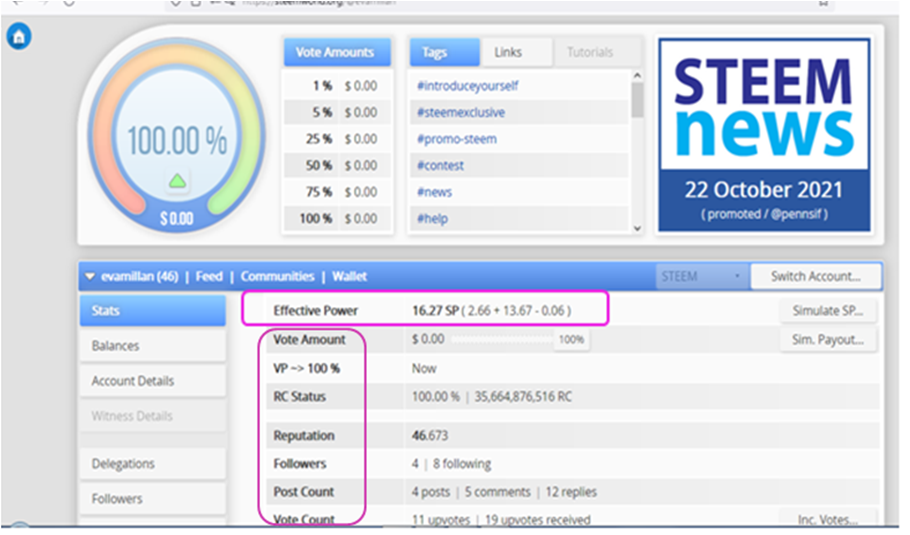This screenshot has width=910, height=535.
Task: Open the STEEM news banner
Action: click(x=764, y=135)
